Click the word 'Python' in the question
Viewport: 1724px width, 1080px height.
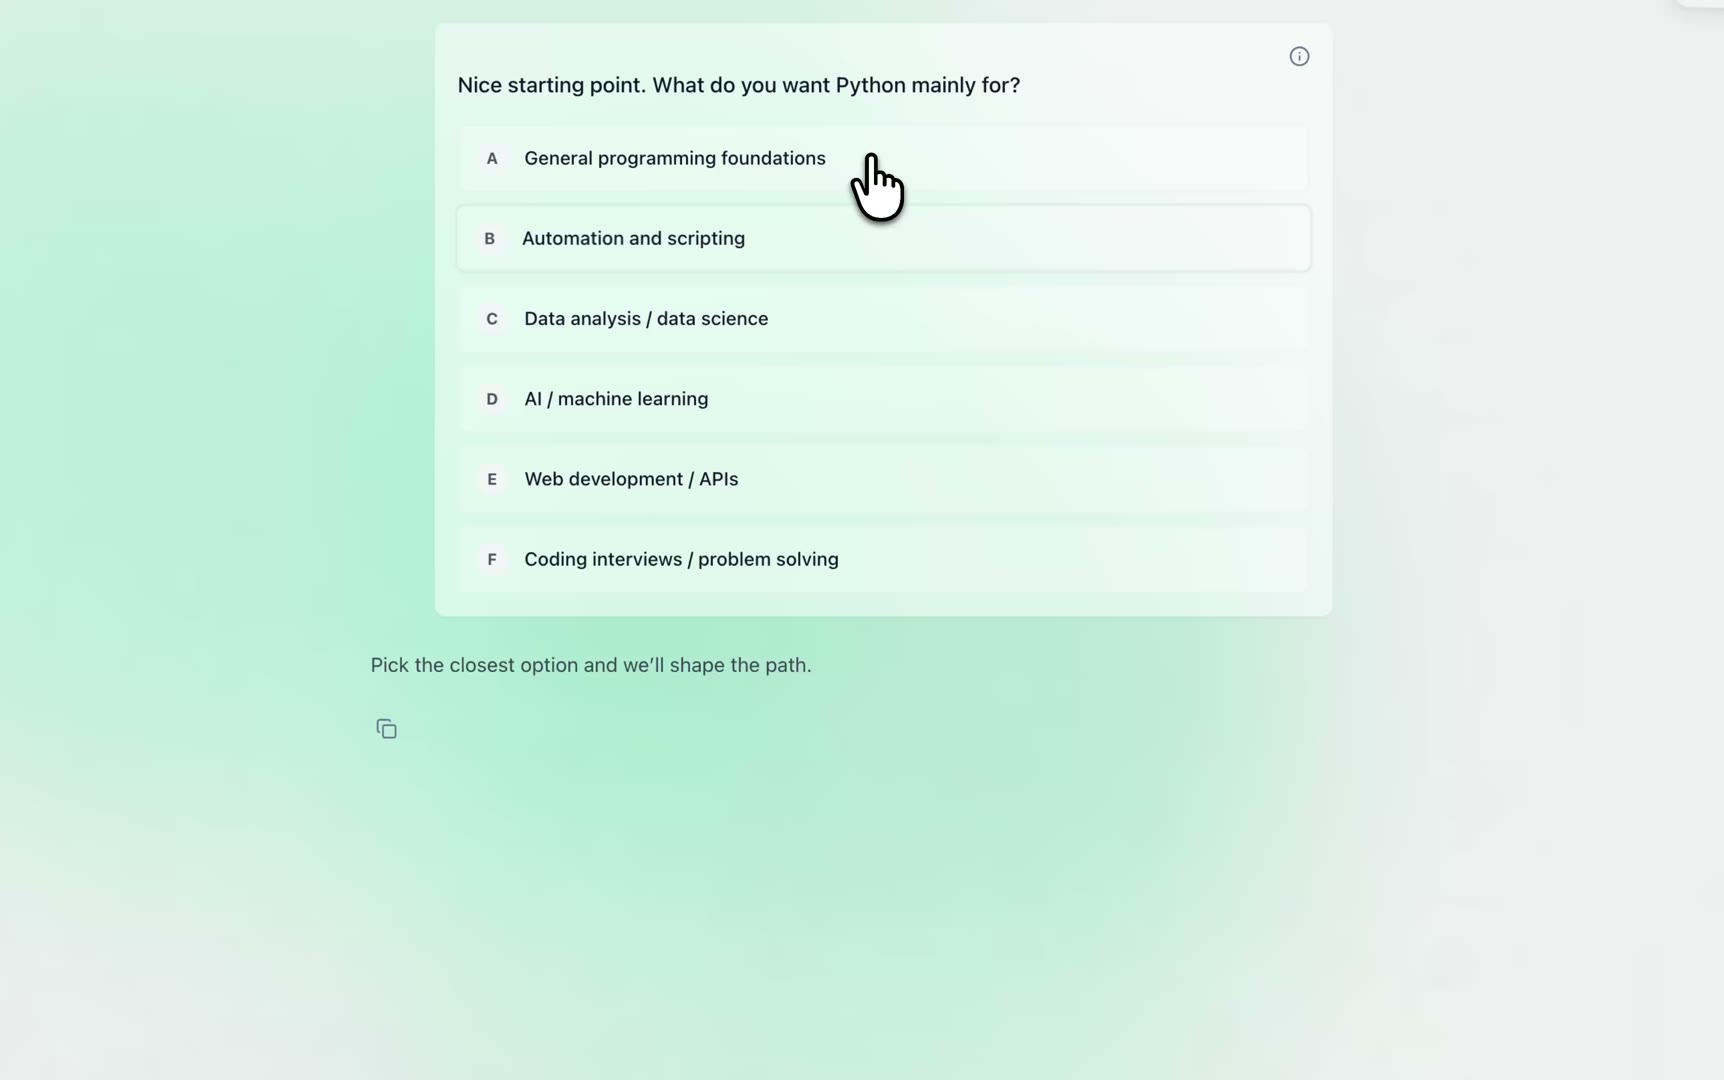pos(870,86)
